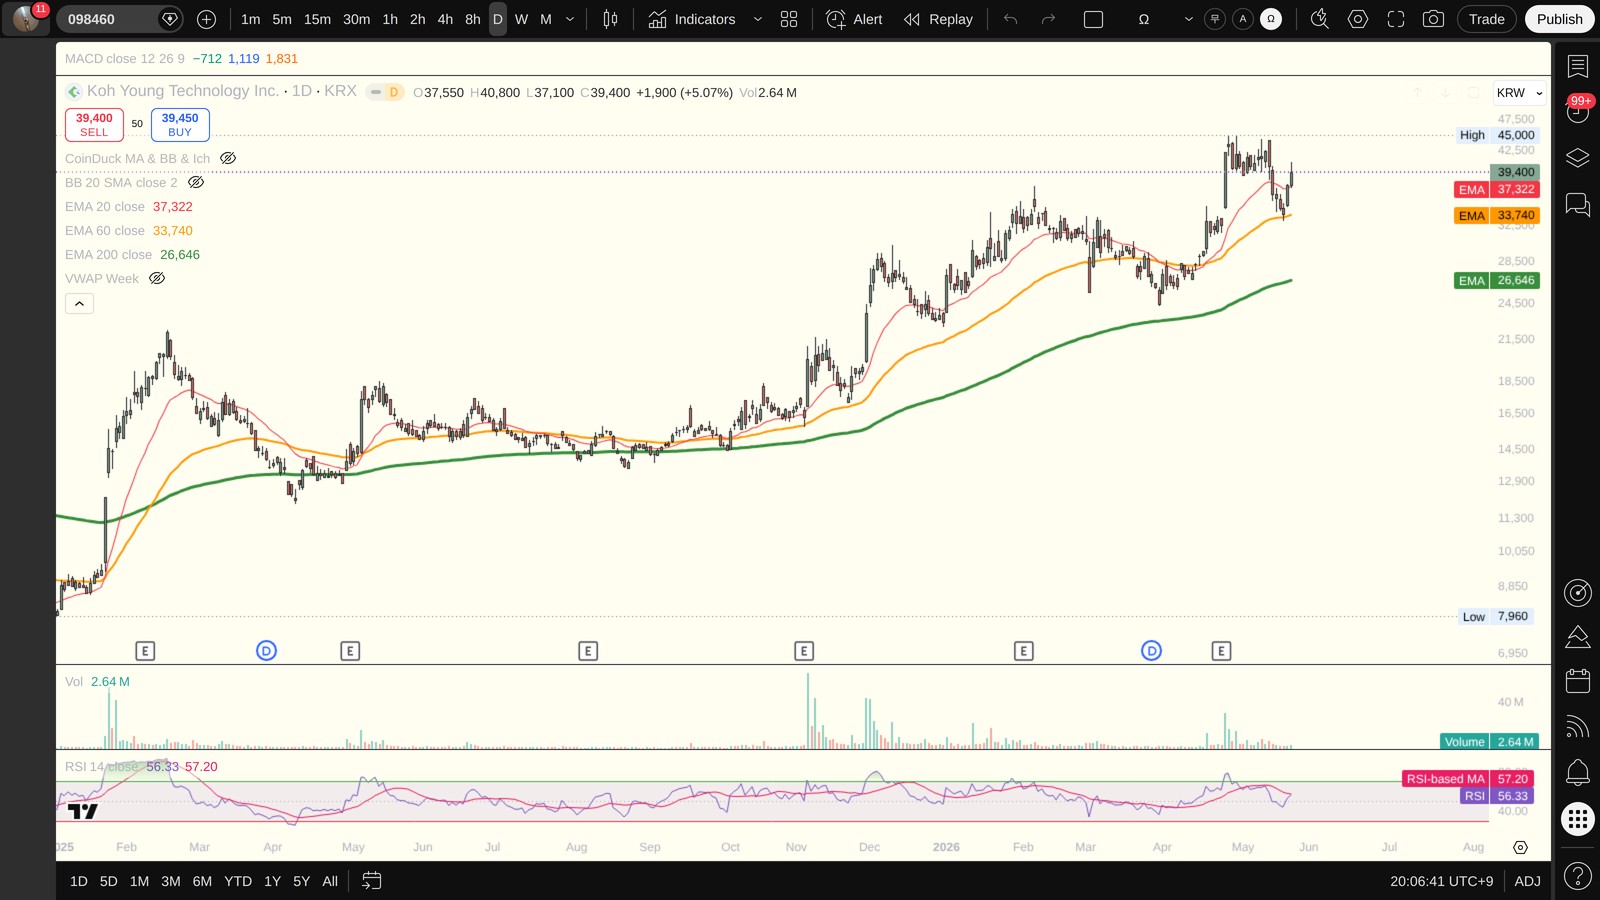Click the orange EMA 33,740 price label
This screenshot has width=1600, height=900.
(x=1497, y=215)
